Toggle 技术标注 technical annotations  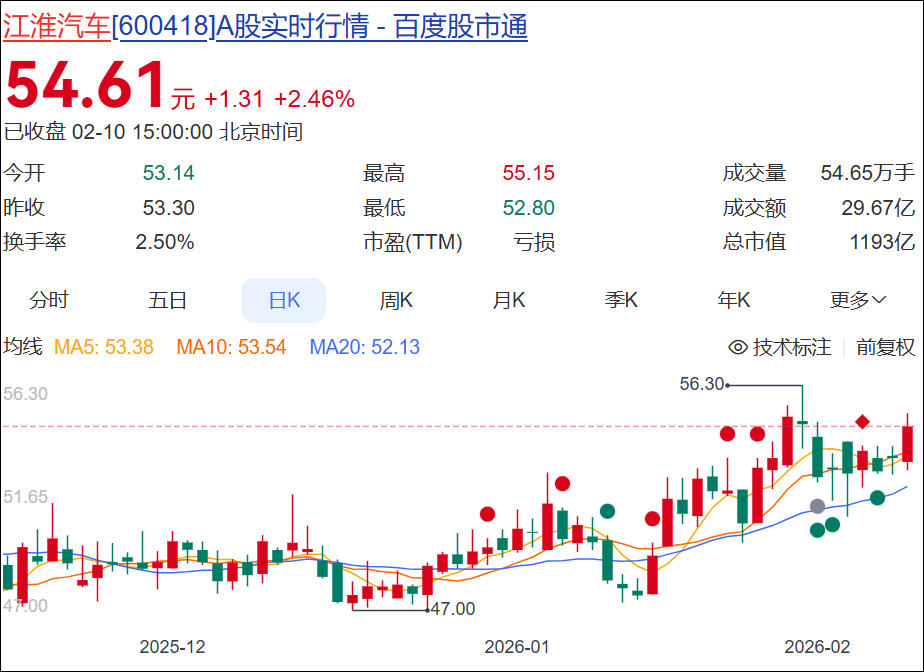click(779, 347)
